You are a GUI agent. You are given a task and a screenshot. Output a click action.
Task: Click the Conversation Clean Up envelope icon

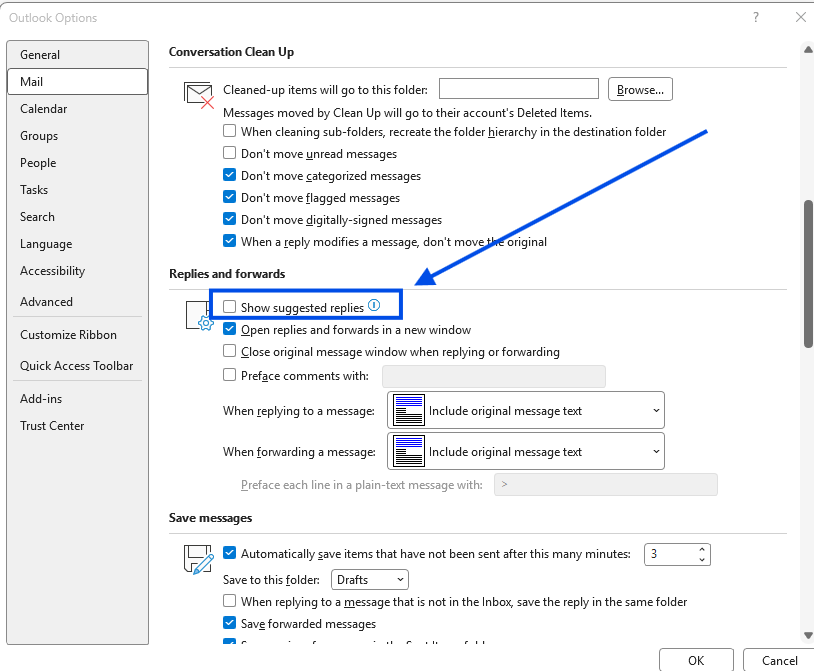pos(199,95)
